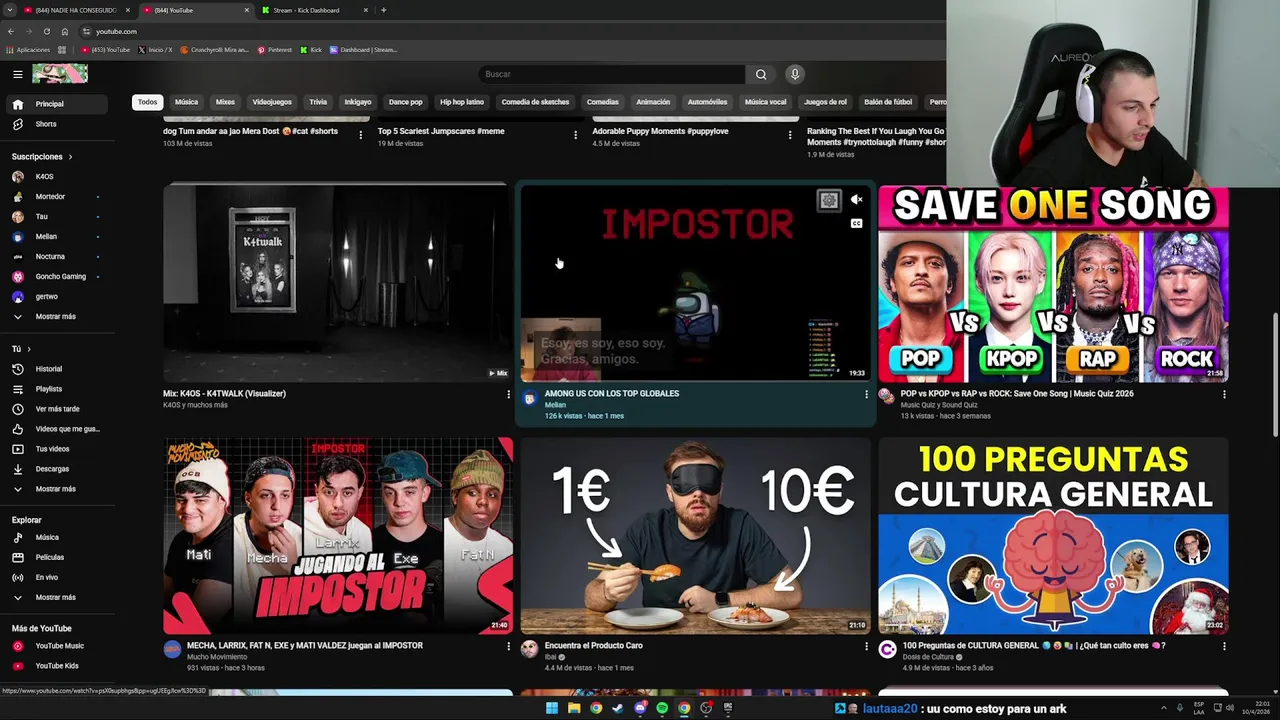Image resolution: width=1280 pixels, height=720 pixels.
Task: Open Steam from the taskbar
Action: tap(618, 708)
